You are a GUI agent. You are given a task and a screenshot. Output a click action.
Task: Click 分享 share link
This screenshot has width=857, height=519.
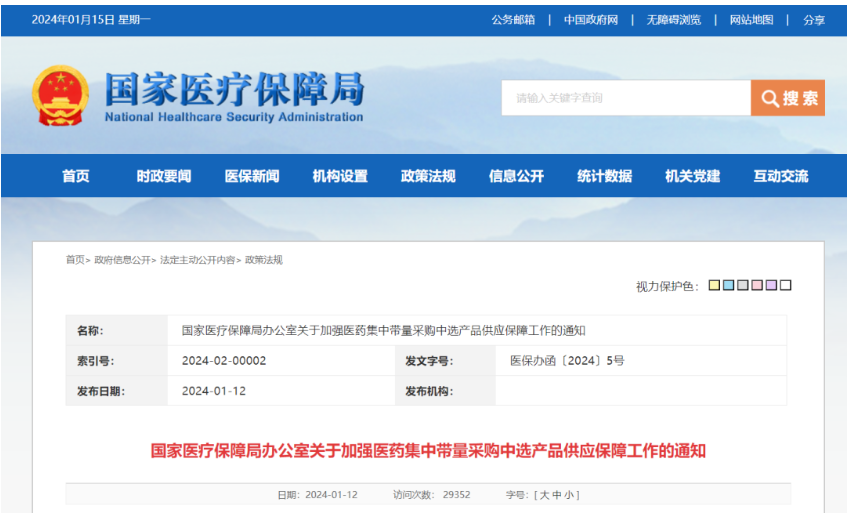(814, 20)
